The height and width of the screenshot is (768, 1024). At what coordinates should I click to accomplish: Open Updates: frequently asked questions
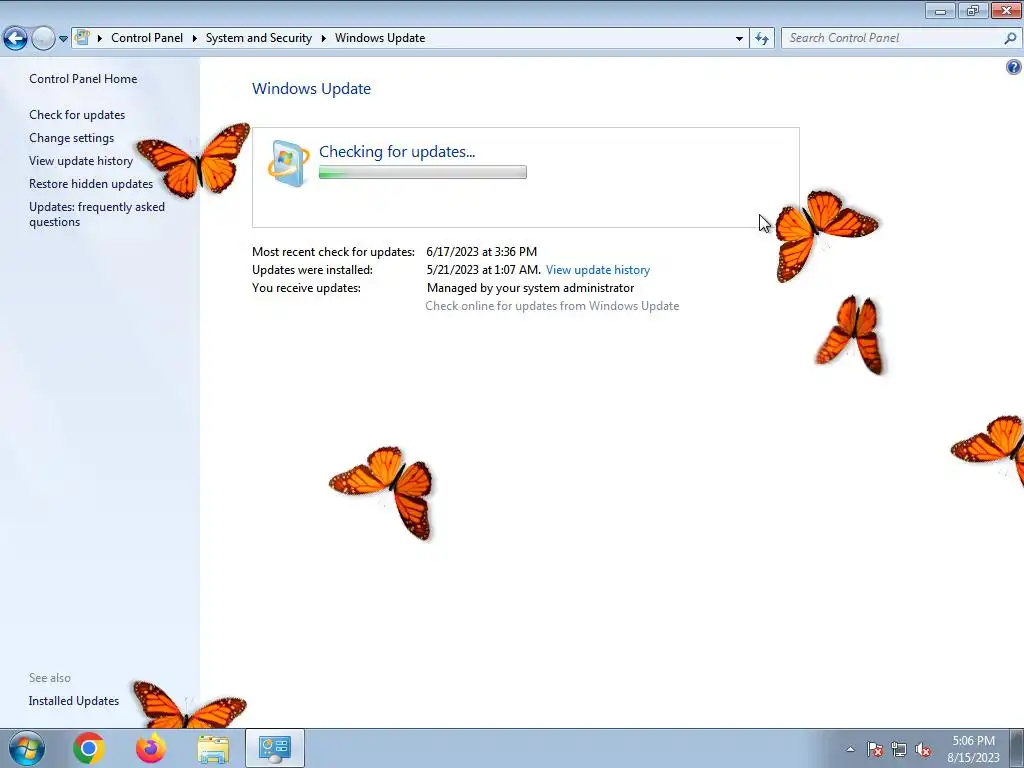point(97,214)
